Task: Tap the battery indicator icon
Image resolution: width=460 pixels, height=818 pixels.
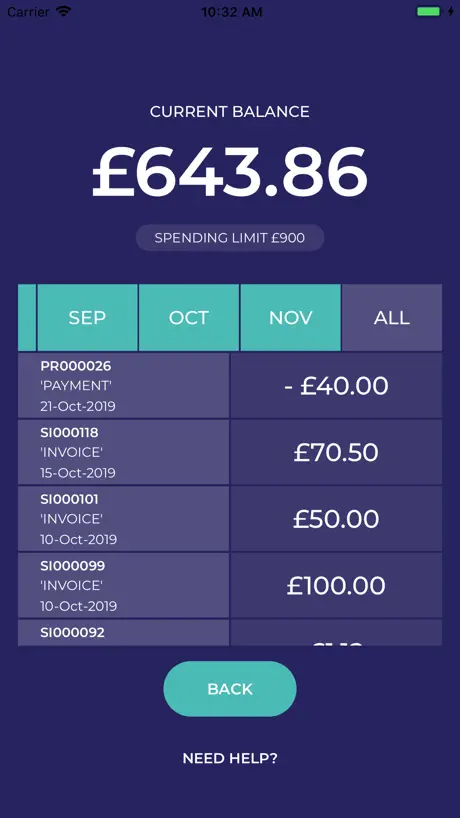Action: 428,11
